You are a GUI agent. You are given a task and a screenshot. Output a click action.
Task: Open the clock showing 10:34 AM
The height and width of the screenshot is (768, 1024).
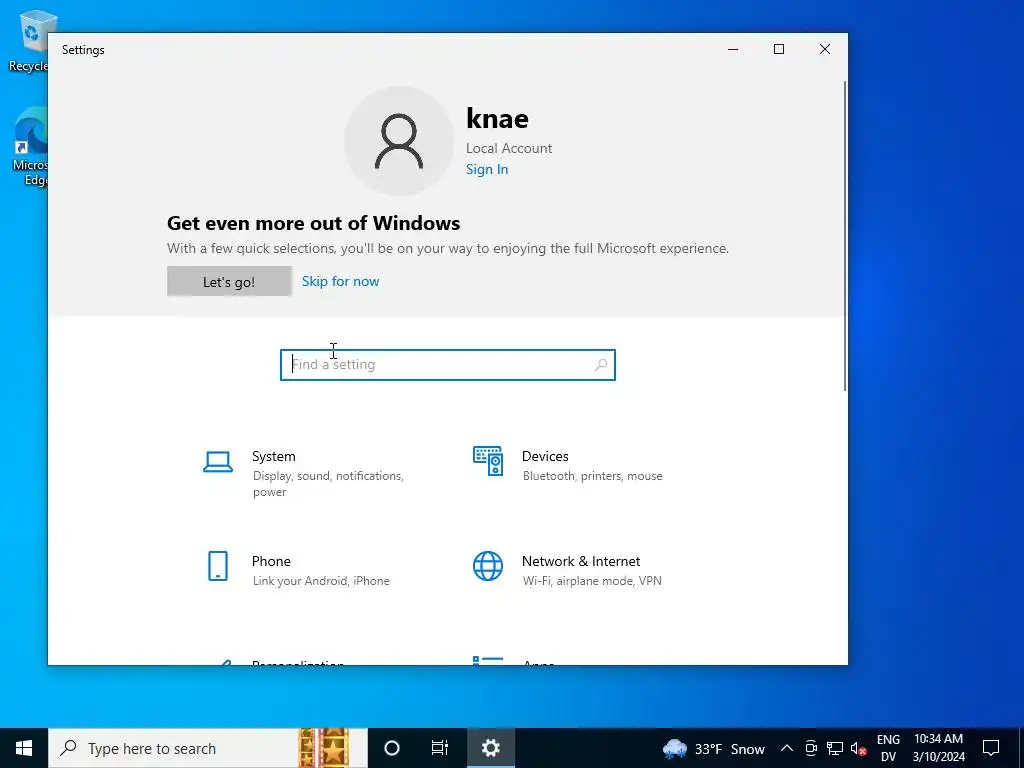click(x=938, y=748)
